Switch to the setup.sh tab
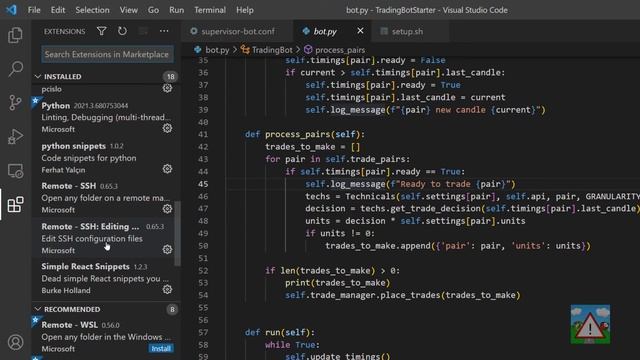Image resolution: width=640 pixels, height=360 pixels. (x=410, y=31)
